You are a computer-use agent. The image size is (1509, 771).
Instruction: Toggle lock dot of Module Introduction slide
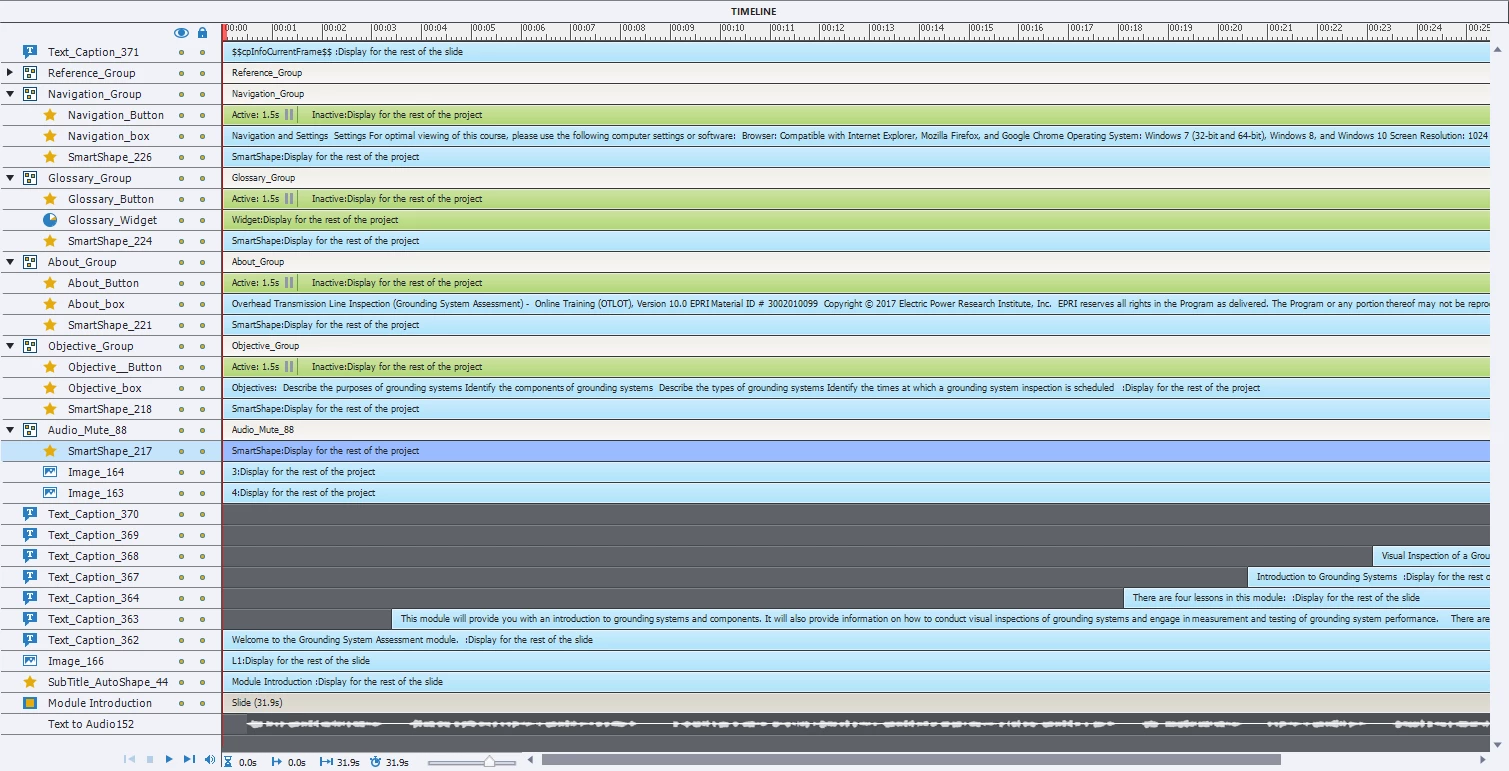pyautogui.click(x=203, y=702)
